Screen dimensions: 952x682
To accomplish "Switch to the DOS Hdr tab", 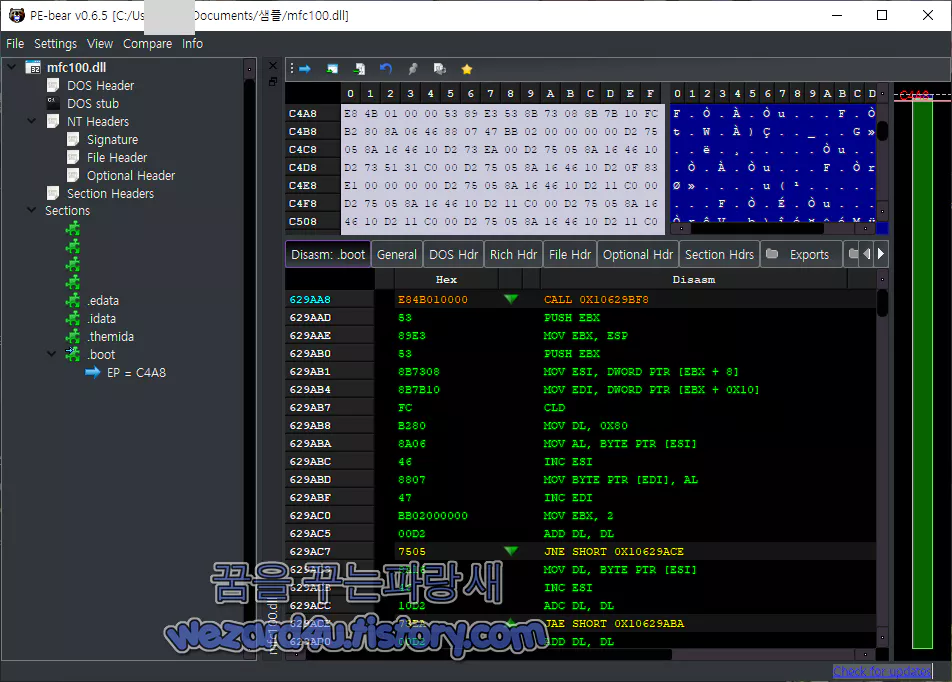I will 454,254.
